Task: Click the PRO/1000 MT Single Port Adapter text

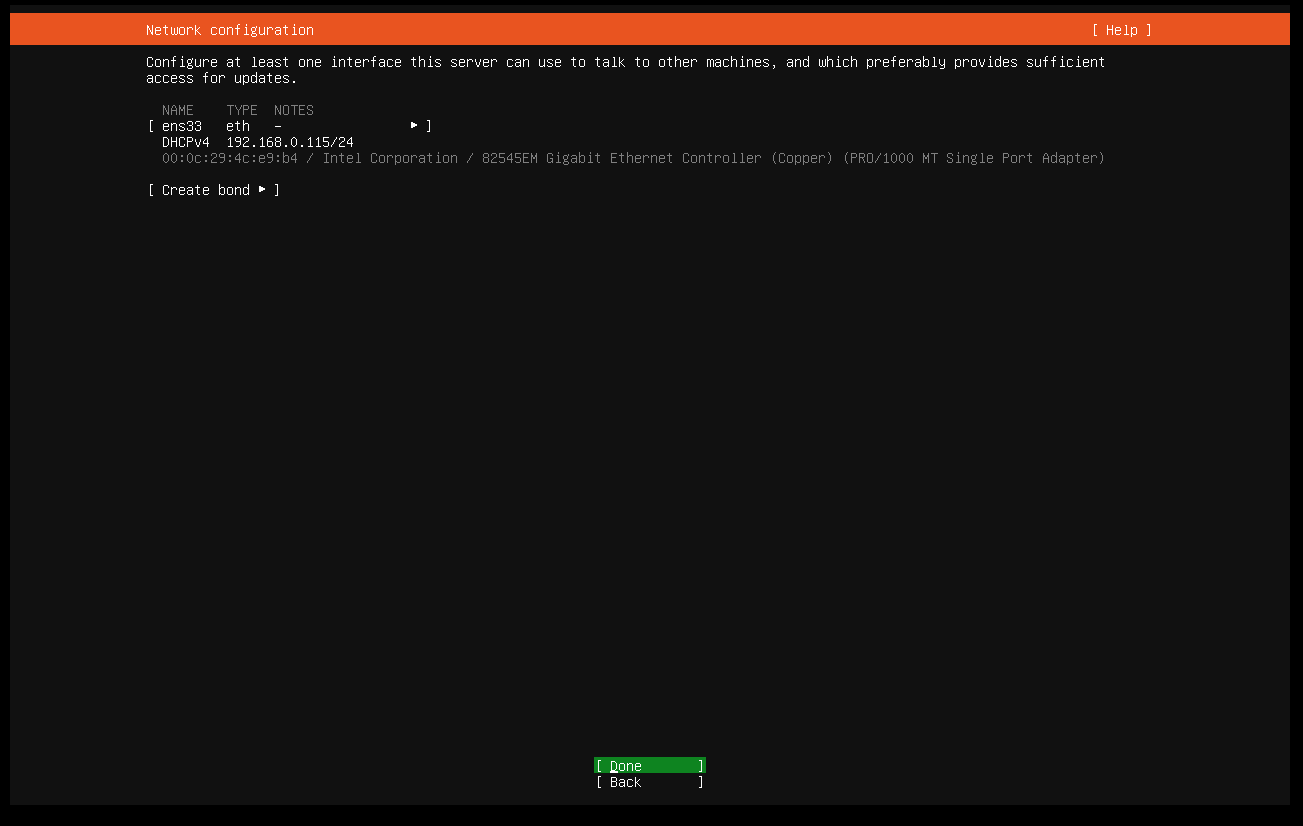Action: tap(974, 158)
